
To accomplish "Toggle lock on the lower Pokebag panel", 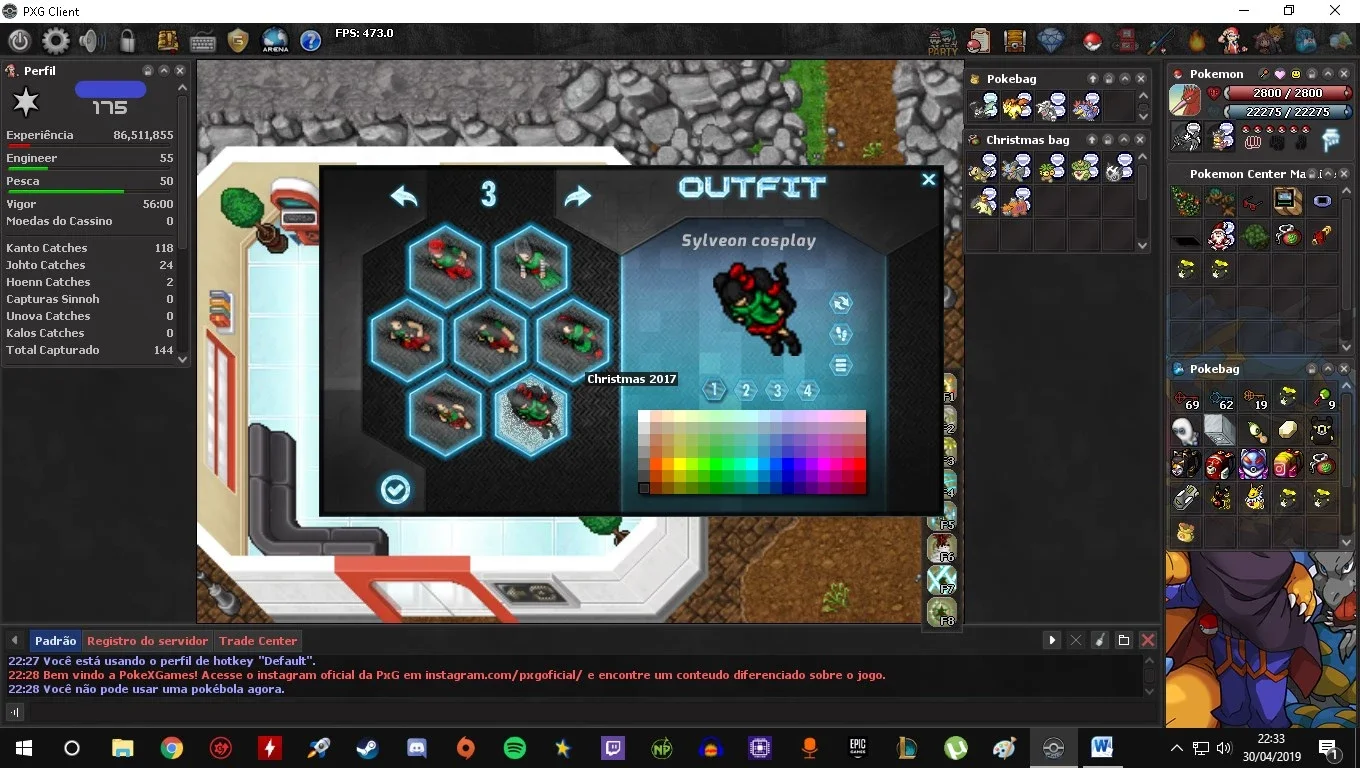I will tap(1313, 369).
